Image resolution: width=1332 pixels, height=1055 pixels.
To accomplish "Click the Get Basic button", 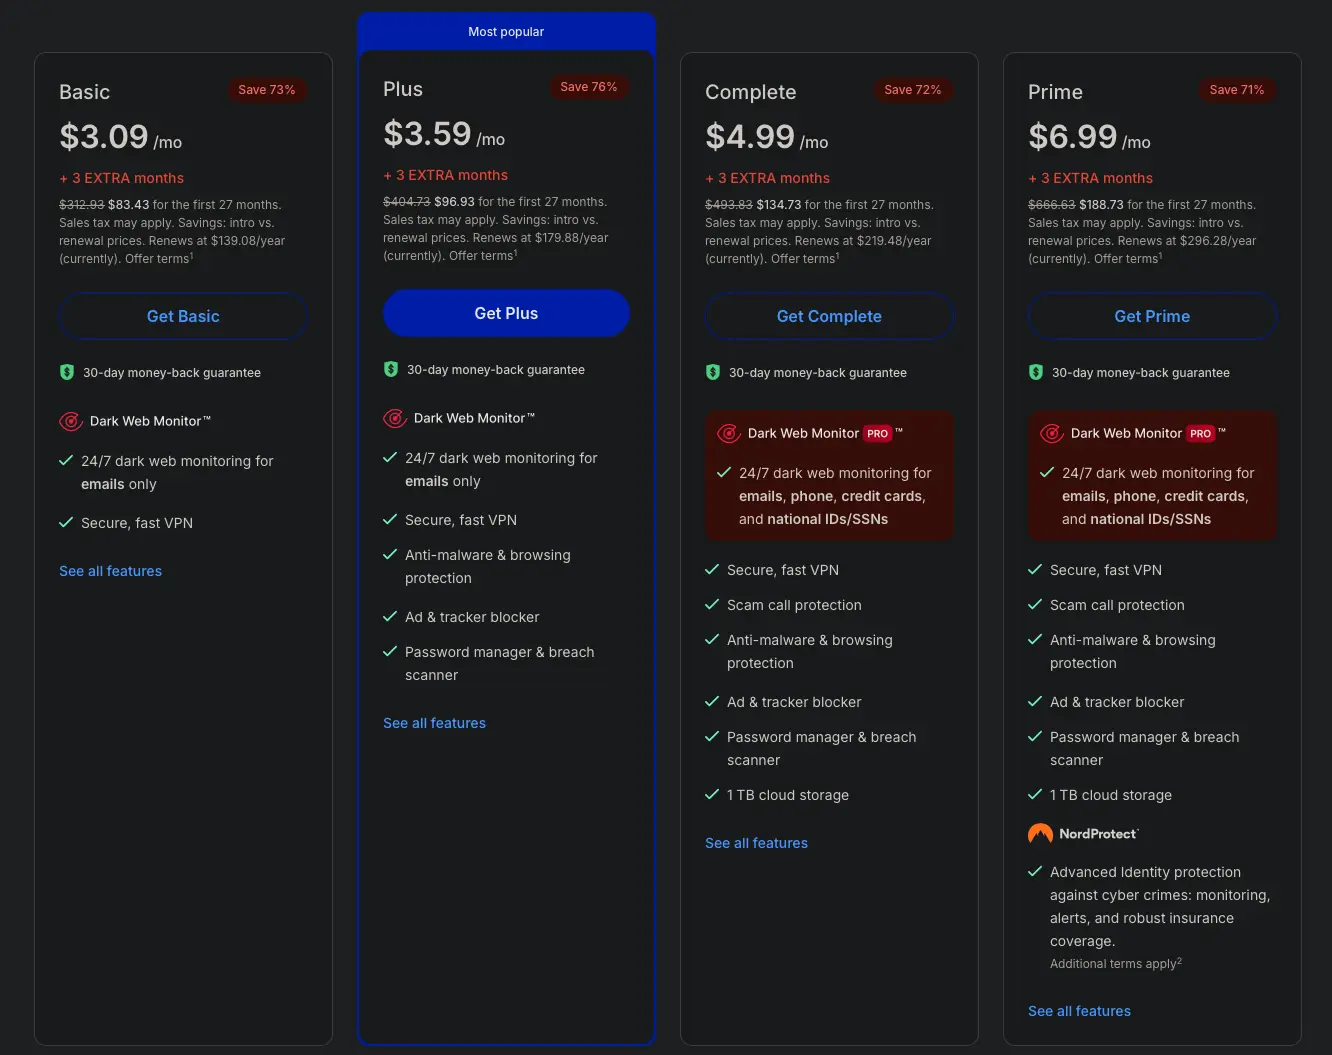I will (x=183, y=316).
